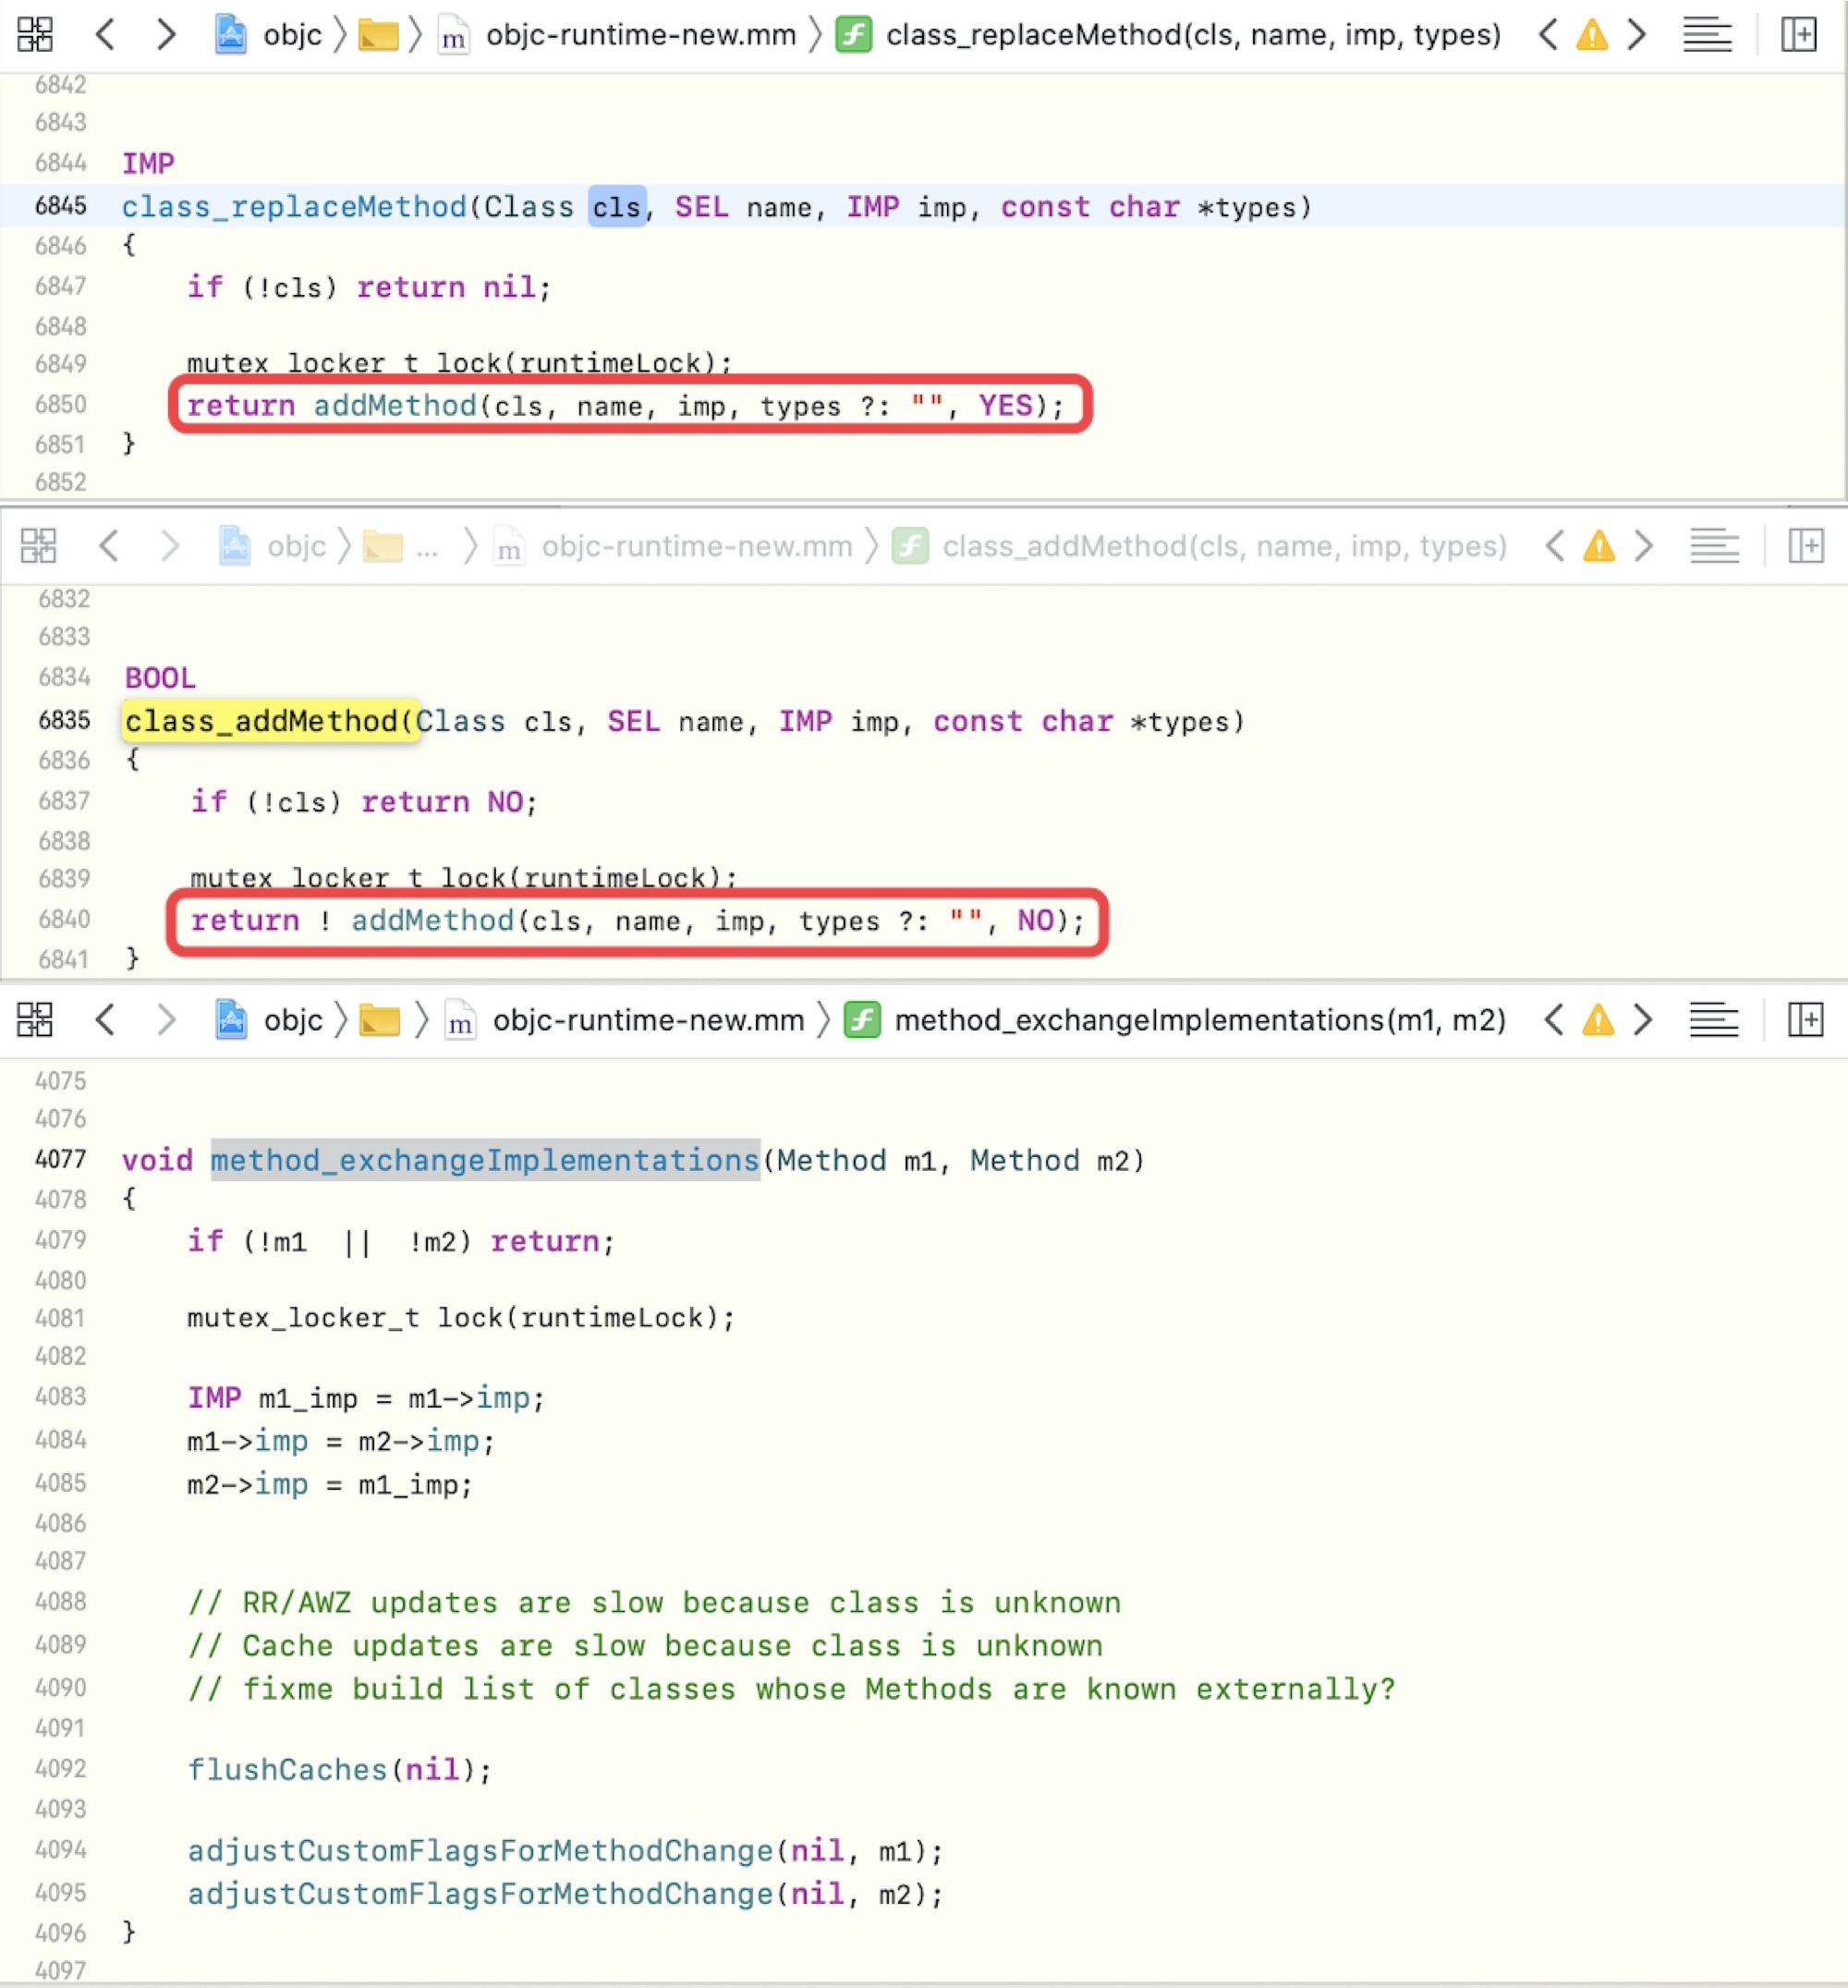Open related items grid in middle editor
Image resolution: width=1848 pixels, height=1988 pixels.
[x=39, y=546]
